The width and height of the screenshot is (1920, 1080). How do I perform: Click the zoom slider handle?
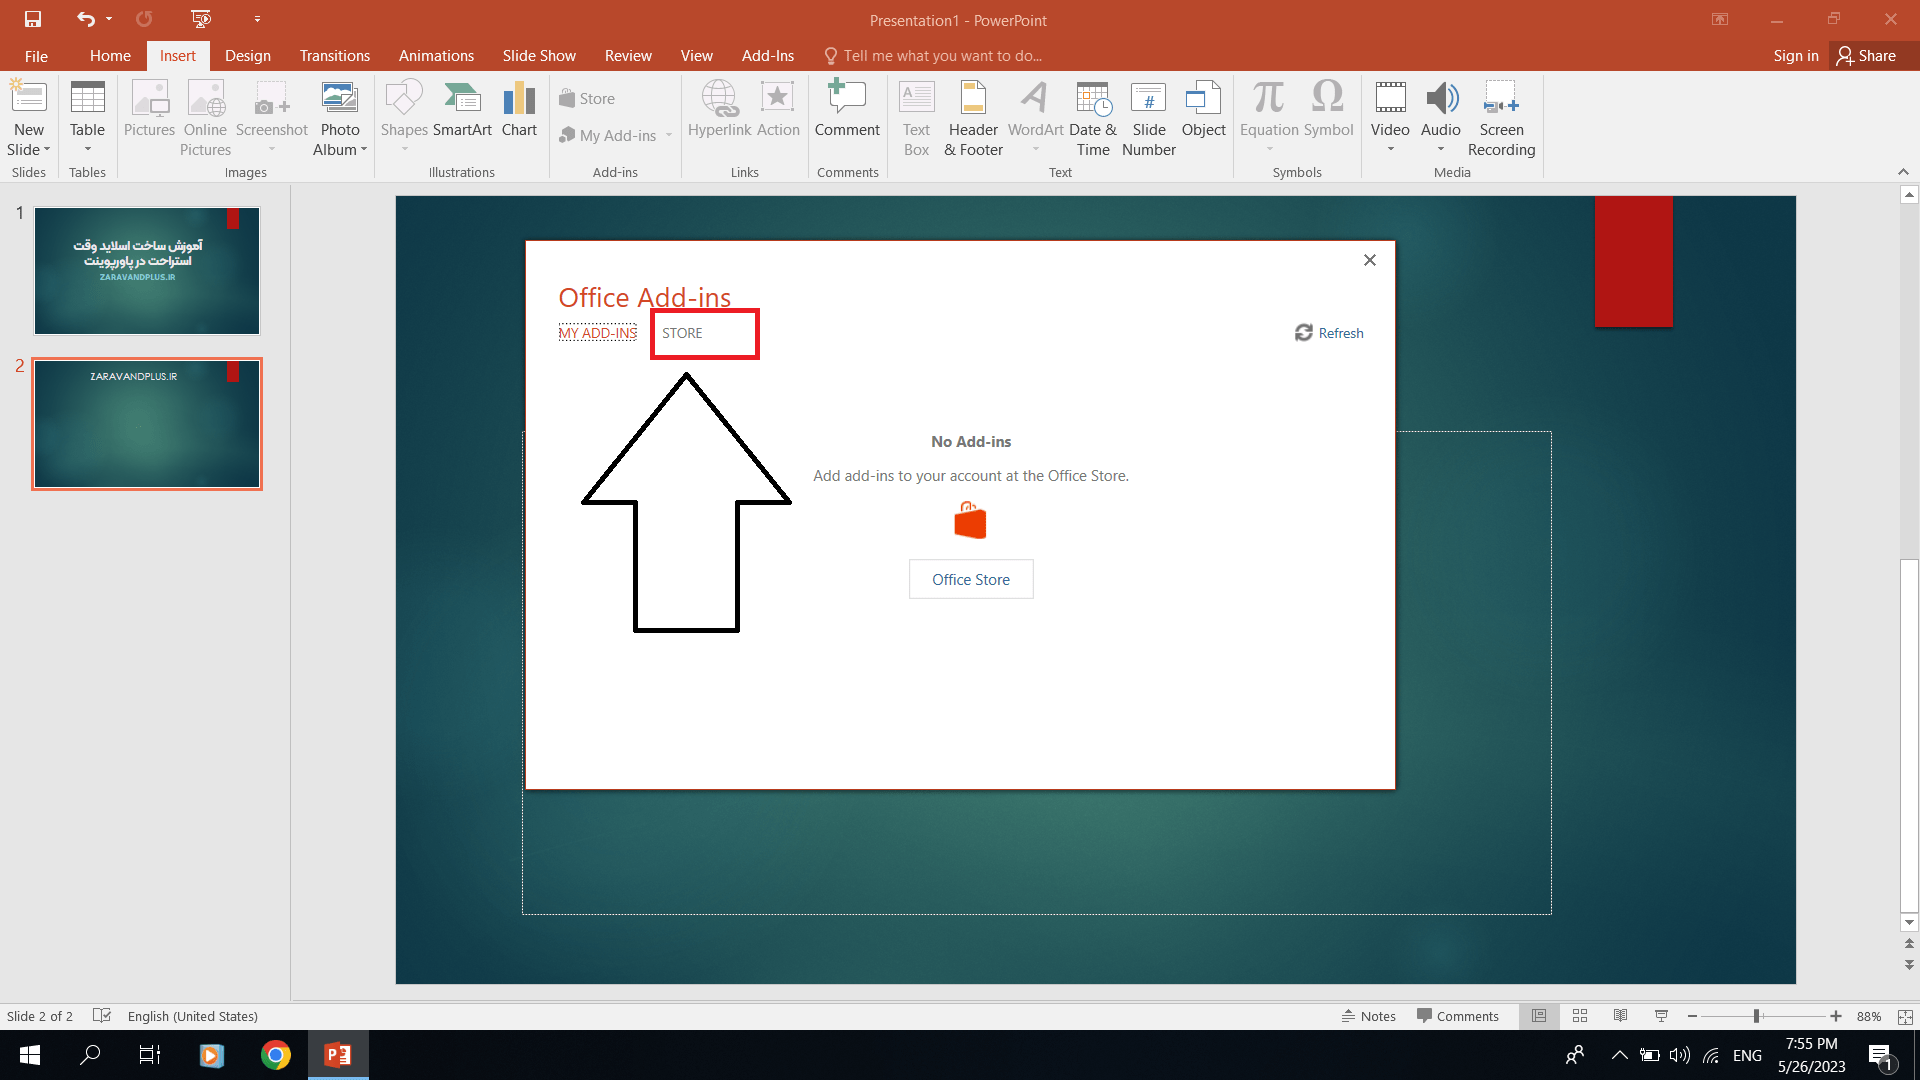[1756, 1016]
